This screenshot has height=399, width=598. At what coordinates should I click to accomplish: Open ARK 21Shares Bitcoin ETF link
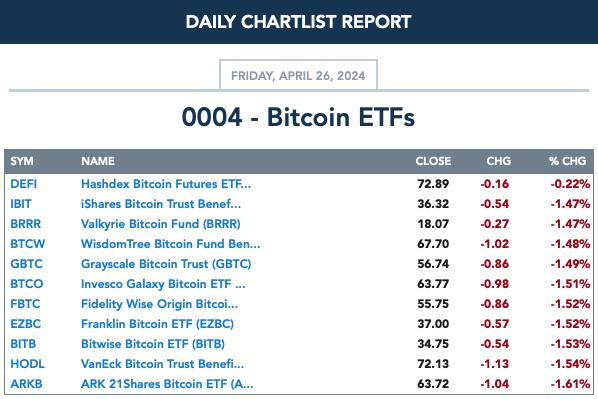click(167, 384)
